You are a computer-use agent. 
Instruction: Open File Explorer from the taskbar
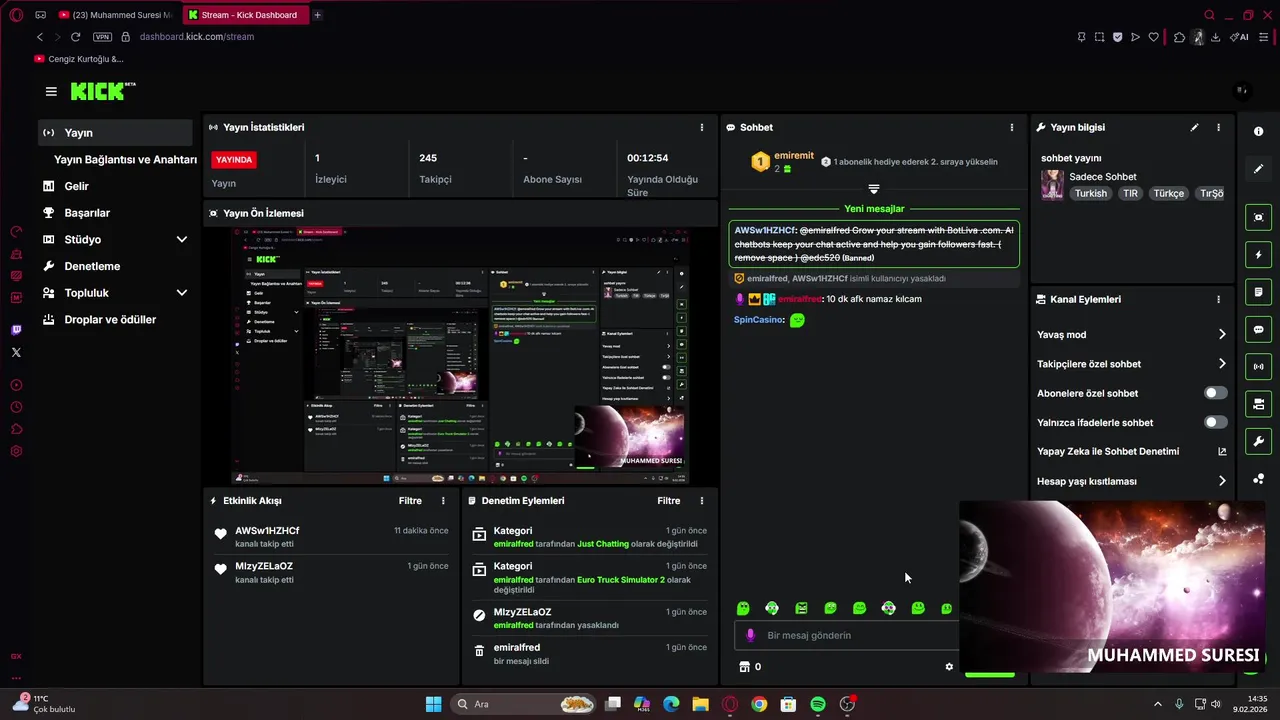point(701,704)
